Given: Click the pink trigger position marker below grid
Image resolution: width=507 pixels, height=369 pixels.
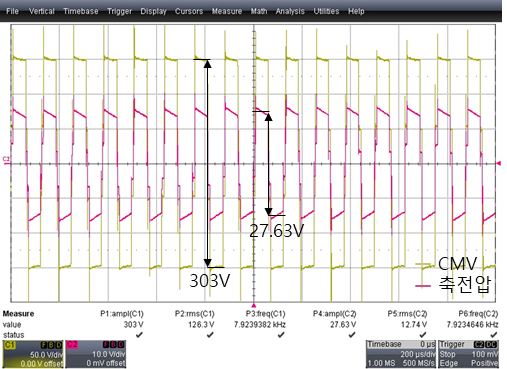Looking at the screenshot, I should 254,305.
